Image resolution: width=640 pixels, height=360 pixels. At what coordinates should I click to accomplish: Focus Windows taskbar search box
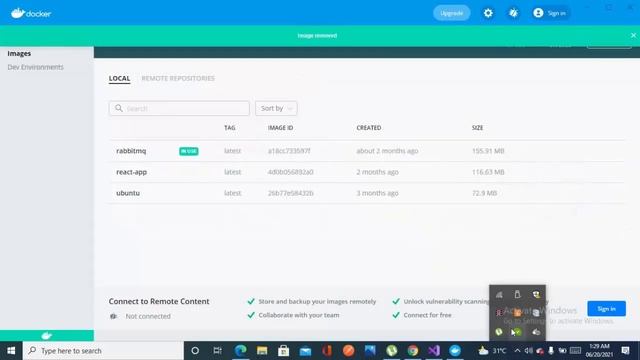click(103, 351)
